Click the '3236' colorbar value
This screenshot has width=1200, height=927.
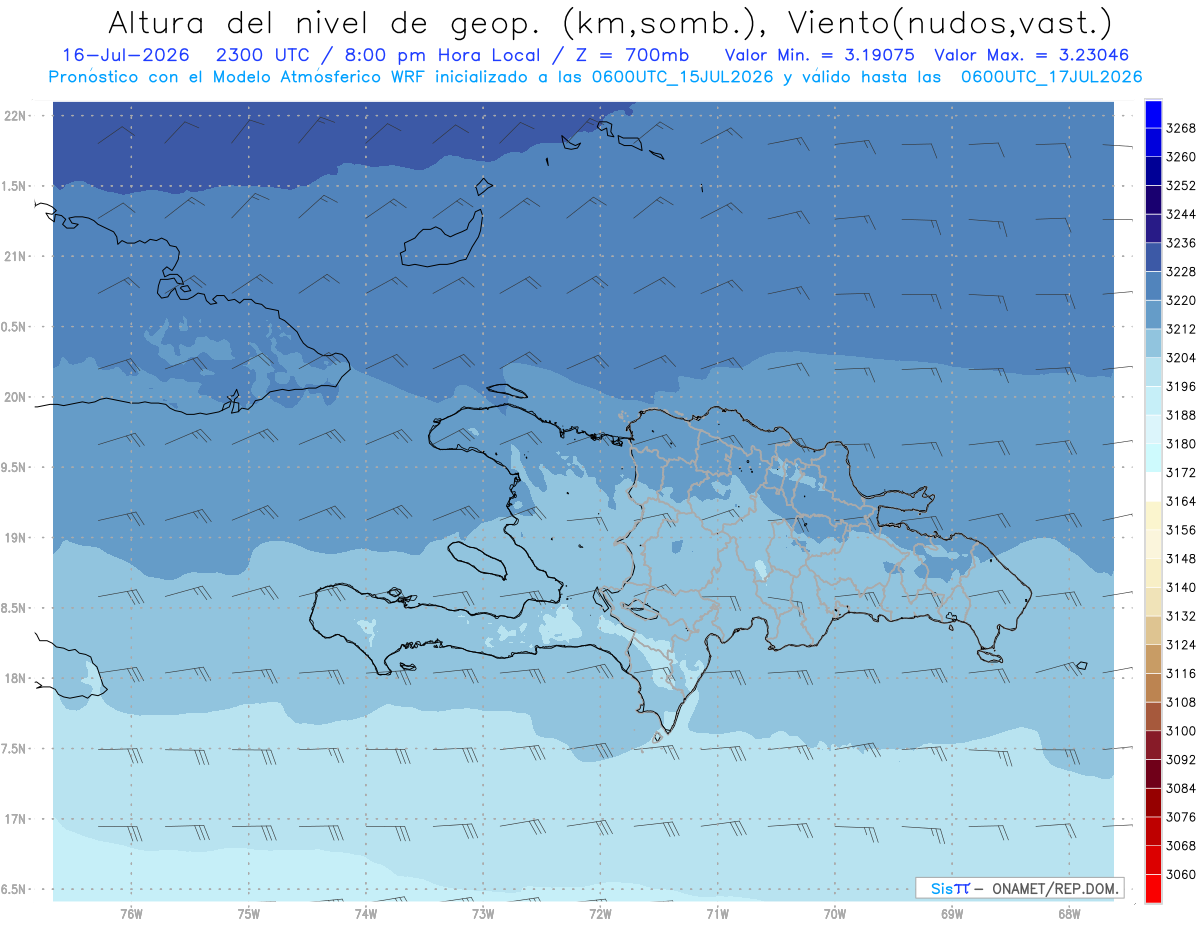pos(1181,243)
